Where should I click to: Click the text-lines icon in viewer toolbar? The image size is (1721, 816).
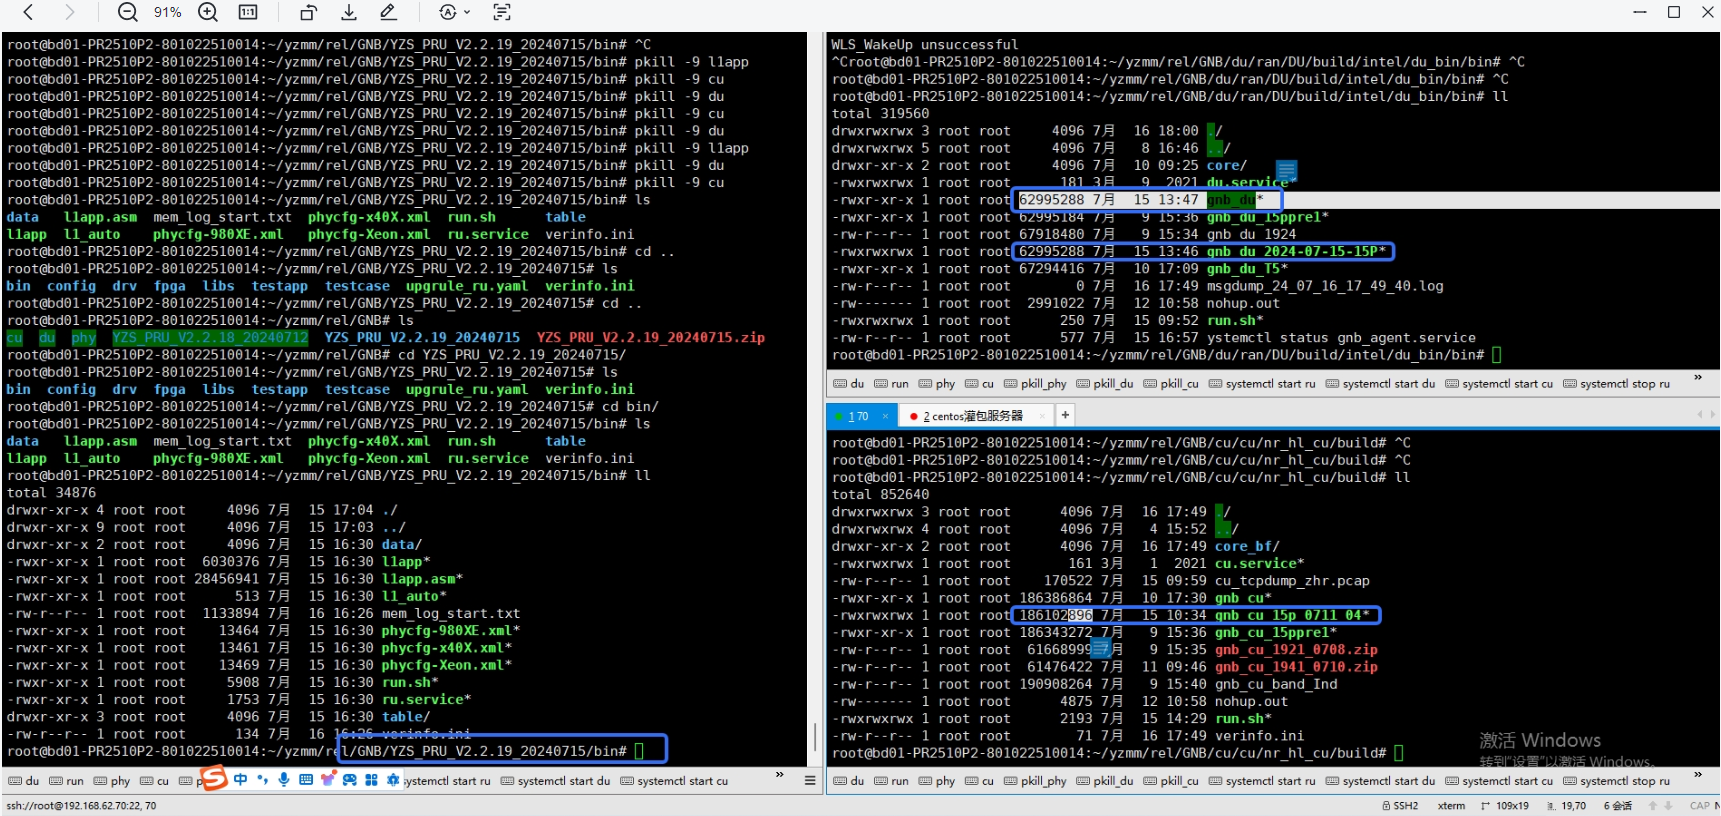(x=502, y=12)
